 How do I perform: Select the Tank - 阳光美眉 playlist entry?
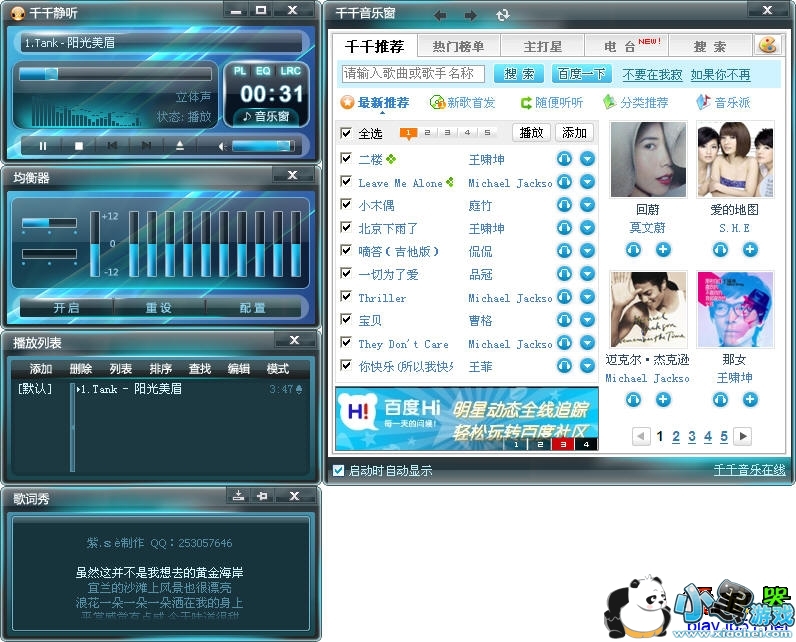[x=190, y=389]
